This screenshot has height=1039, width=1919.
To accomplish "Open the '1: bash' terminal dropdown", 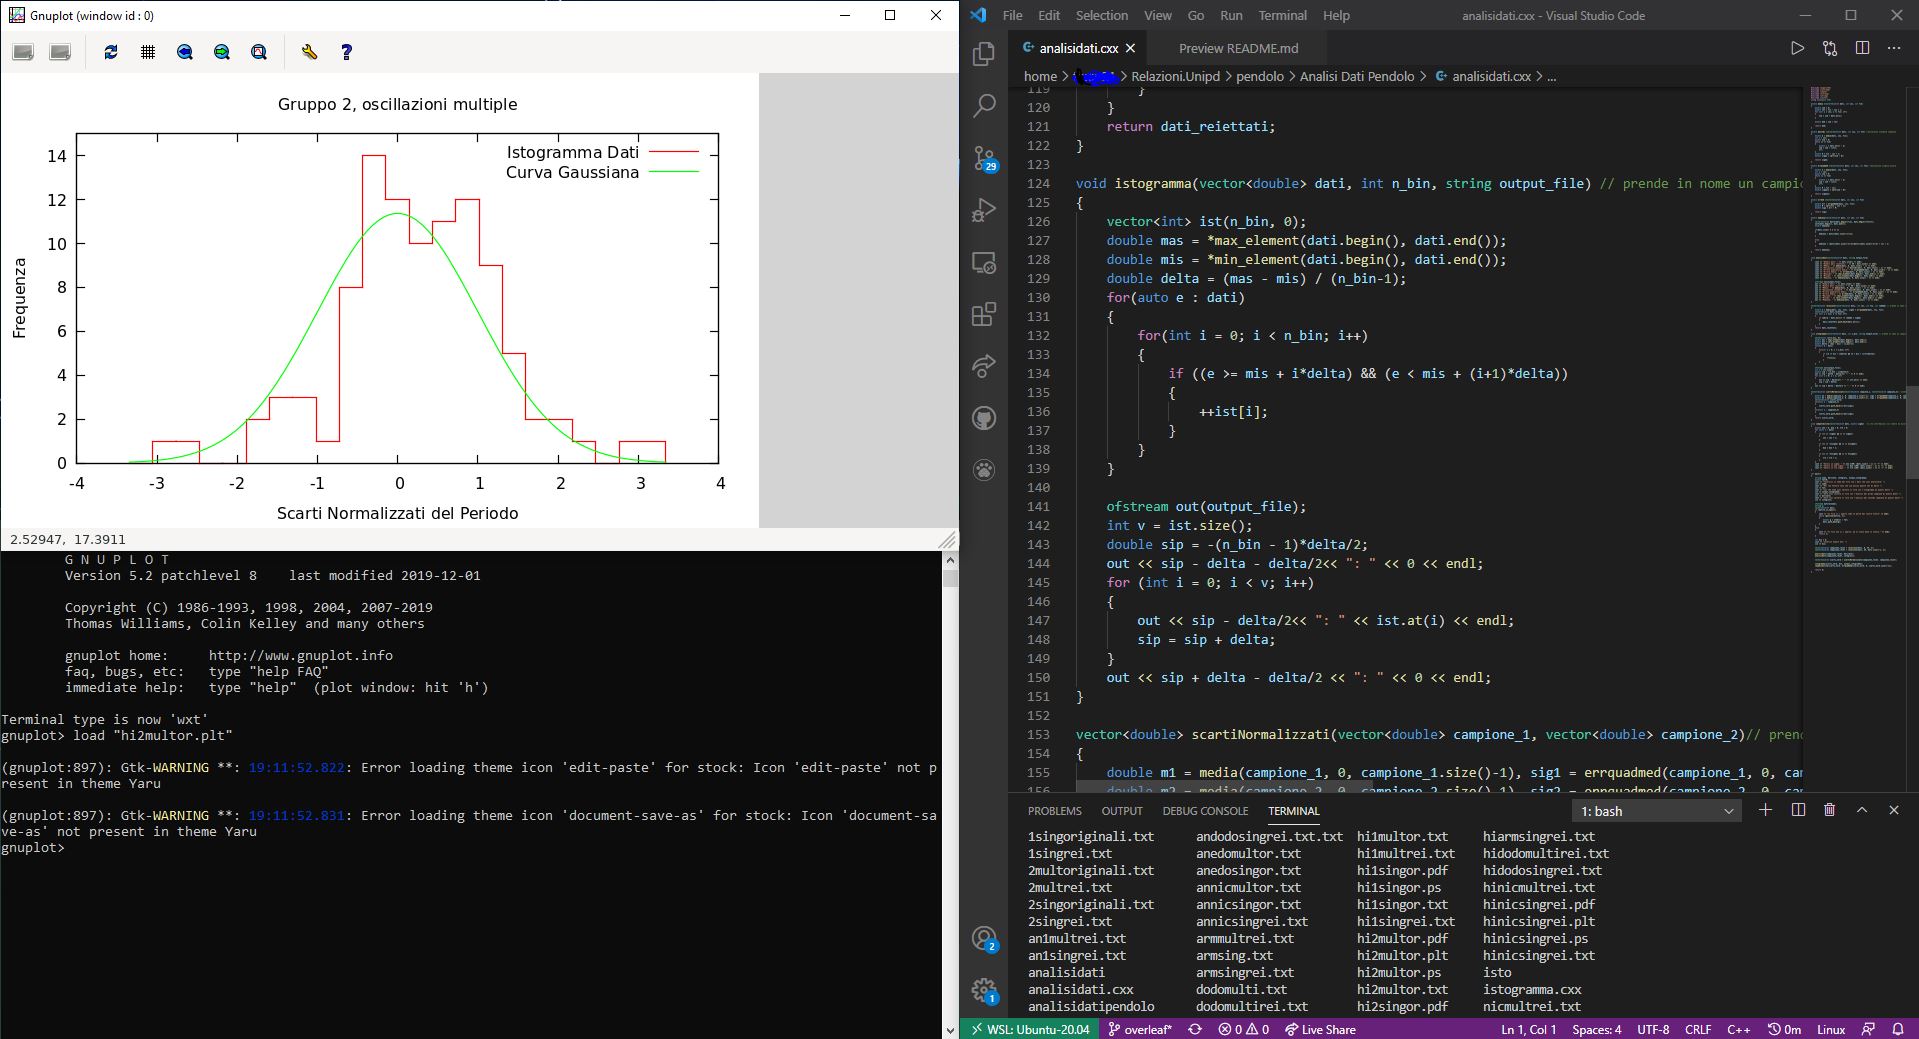I will 1656,811.
